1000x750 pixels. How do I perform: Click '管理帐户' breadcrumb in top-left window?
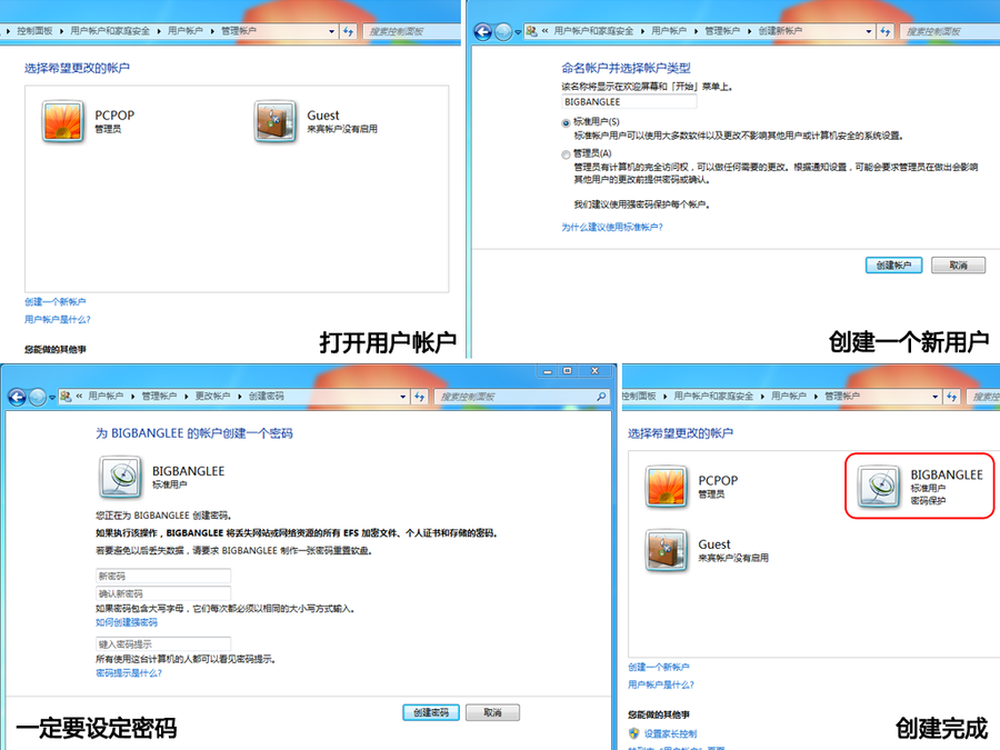click(239, 31)
